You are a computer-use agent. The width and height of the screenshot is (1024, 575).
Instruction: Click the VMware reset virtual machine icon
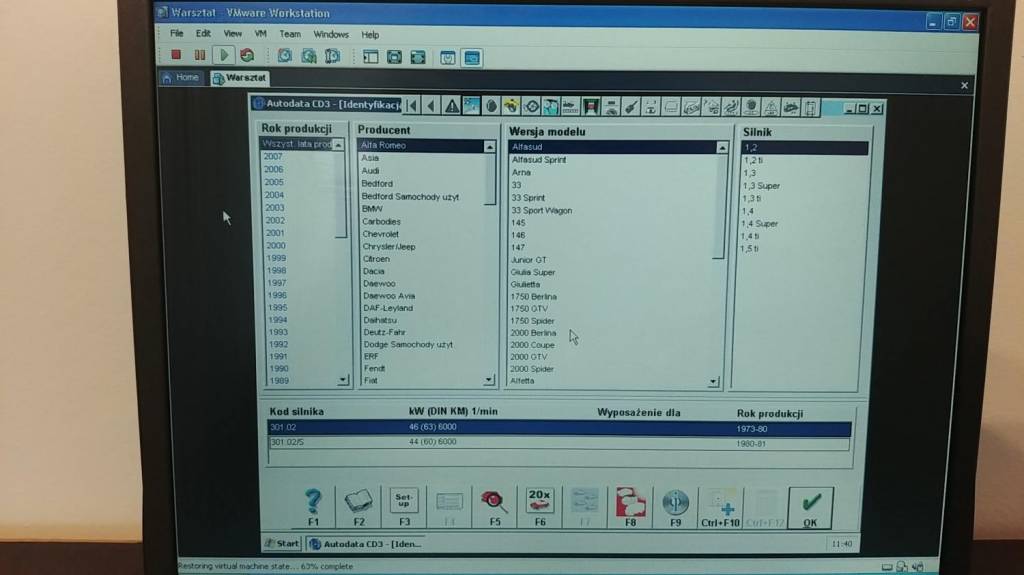click(248, 56)
